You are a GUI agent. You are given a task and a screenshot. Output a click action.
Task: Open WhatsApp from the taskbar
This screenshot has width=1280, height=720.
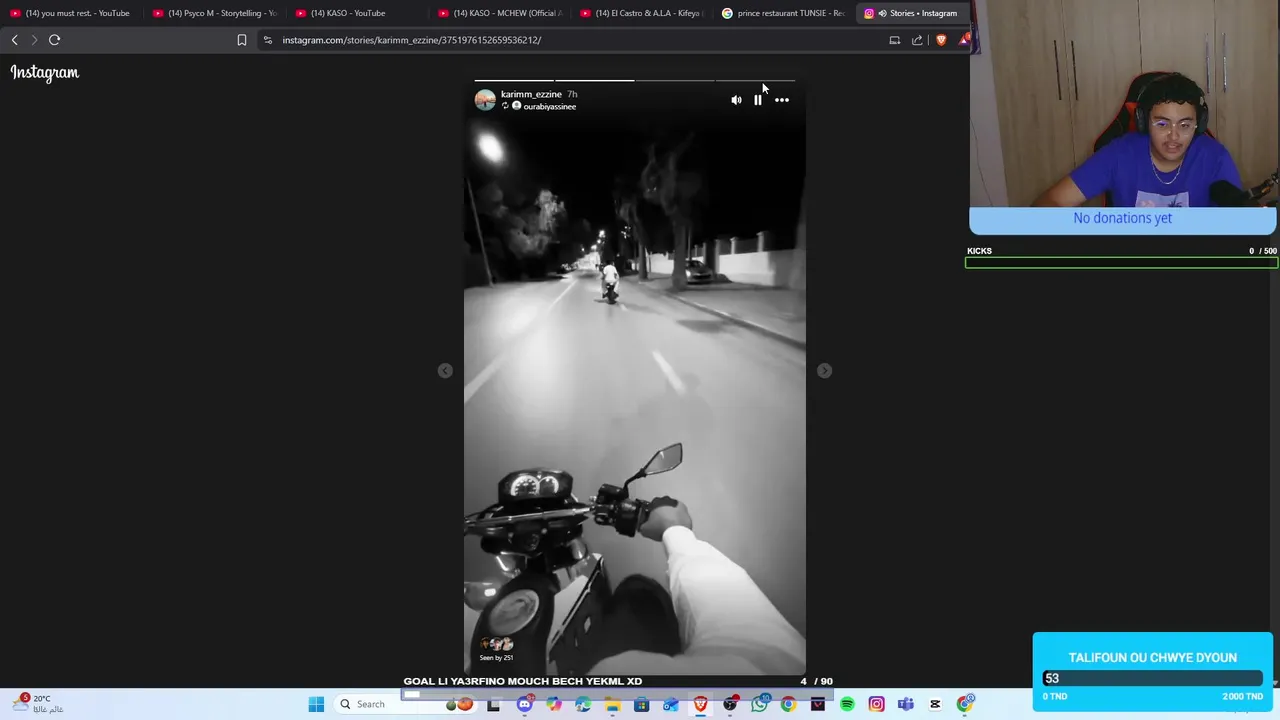click(x=759, y=704)
